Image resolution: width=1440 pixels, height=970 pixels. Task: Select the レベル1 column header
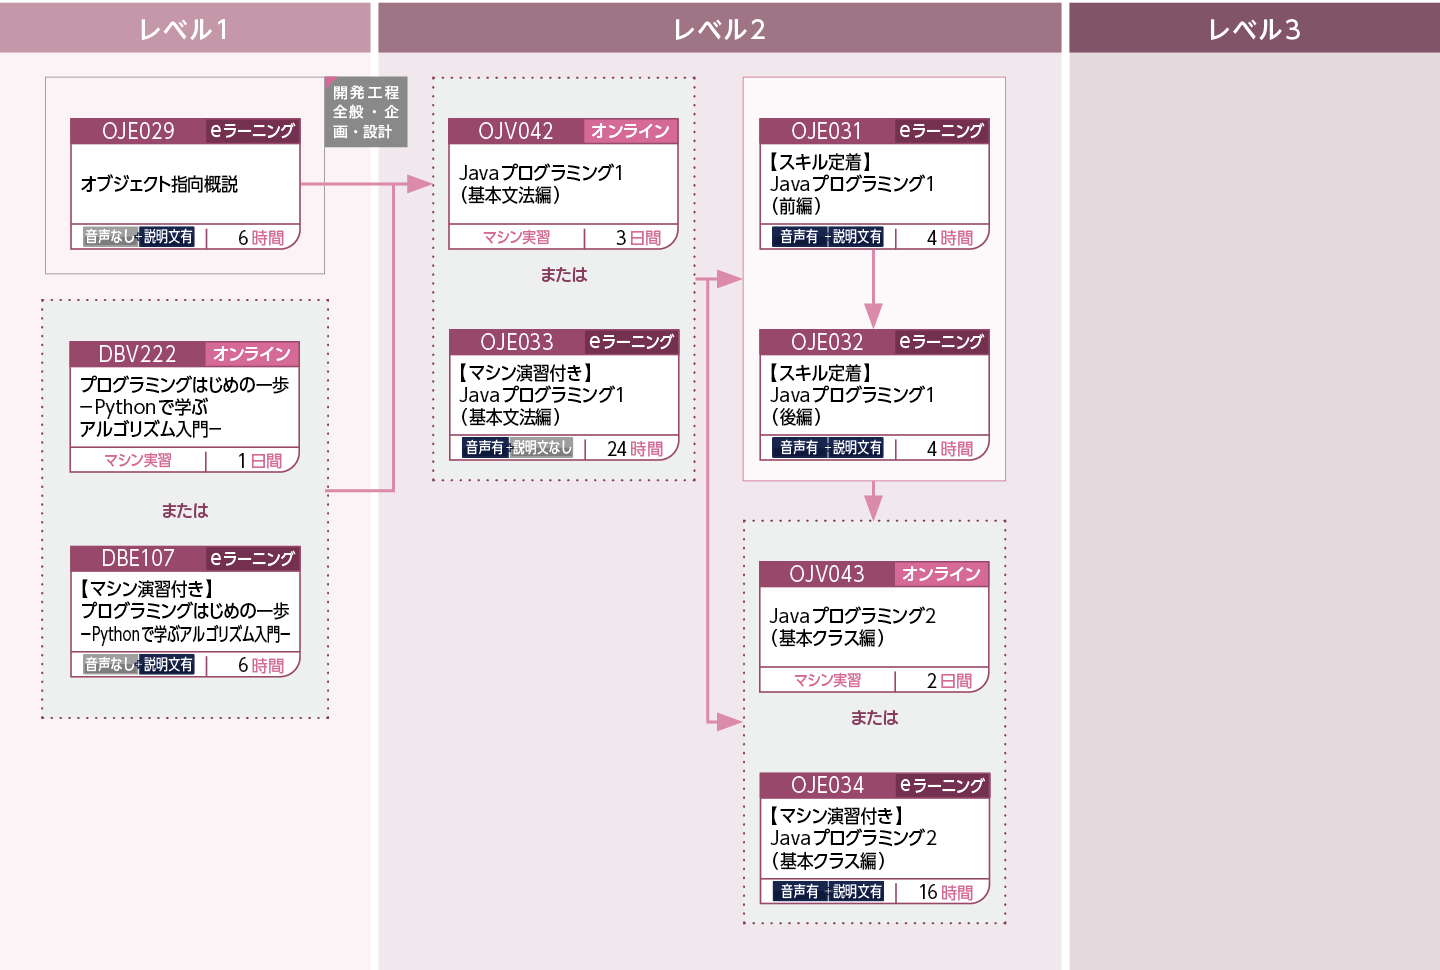point(185,27)
